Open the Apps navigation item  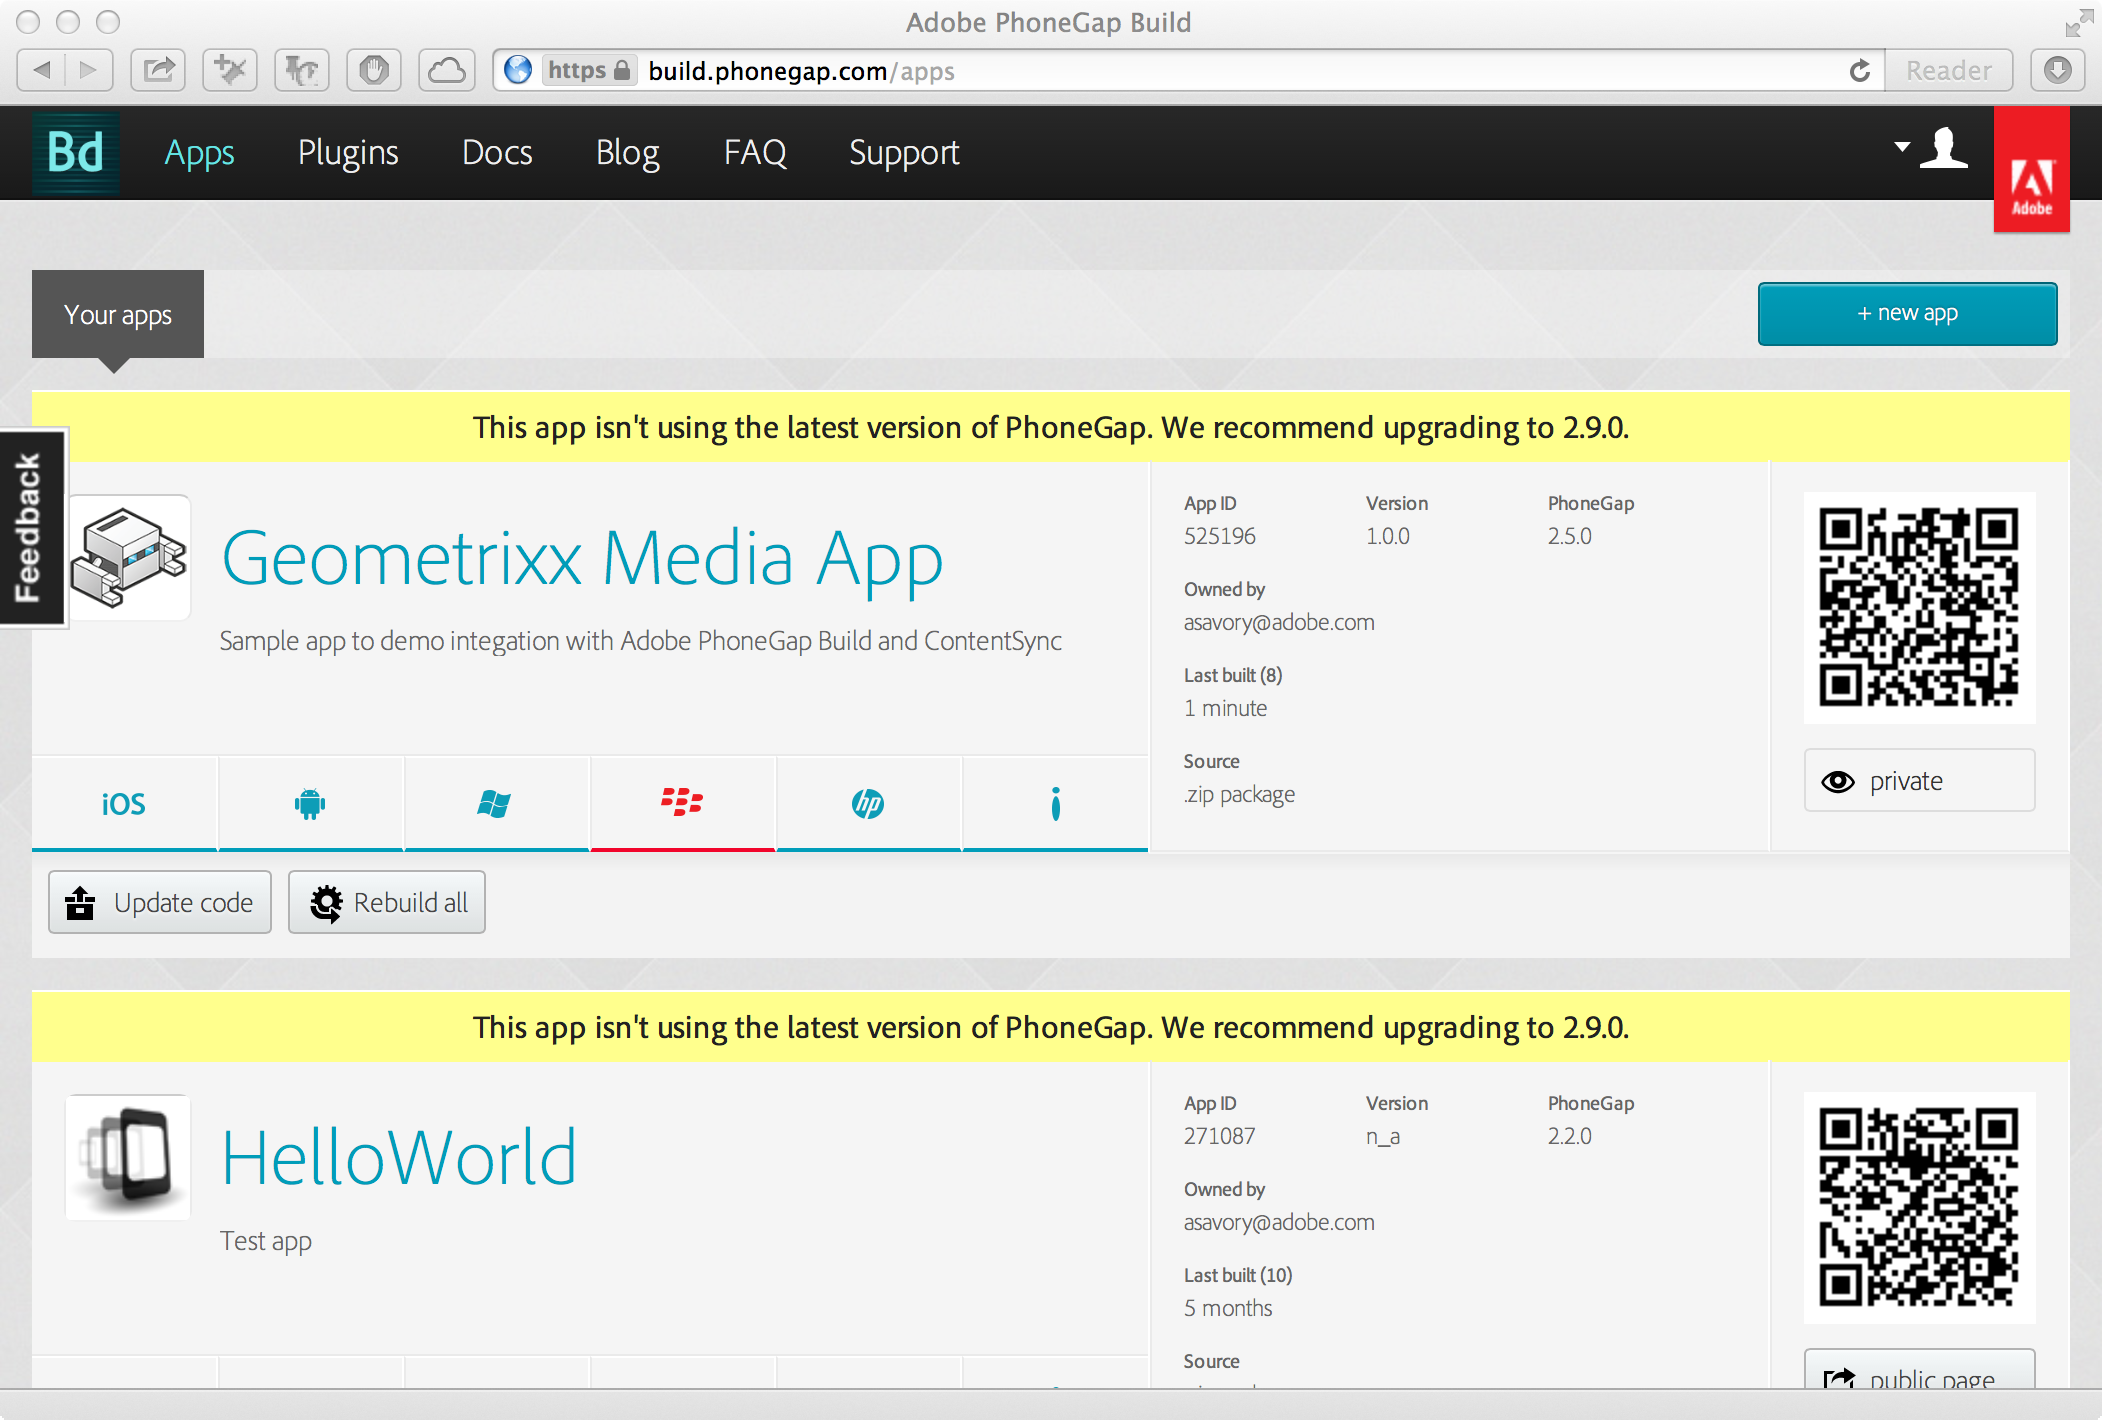[x=199, y=152]
